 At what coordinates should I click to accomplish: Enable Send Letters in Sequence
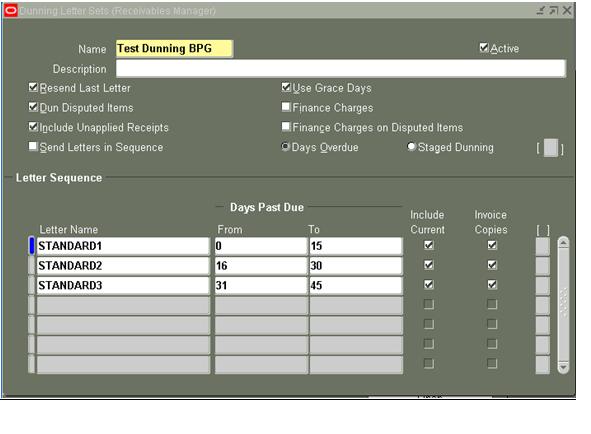[34, 146]
